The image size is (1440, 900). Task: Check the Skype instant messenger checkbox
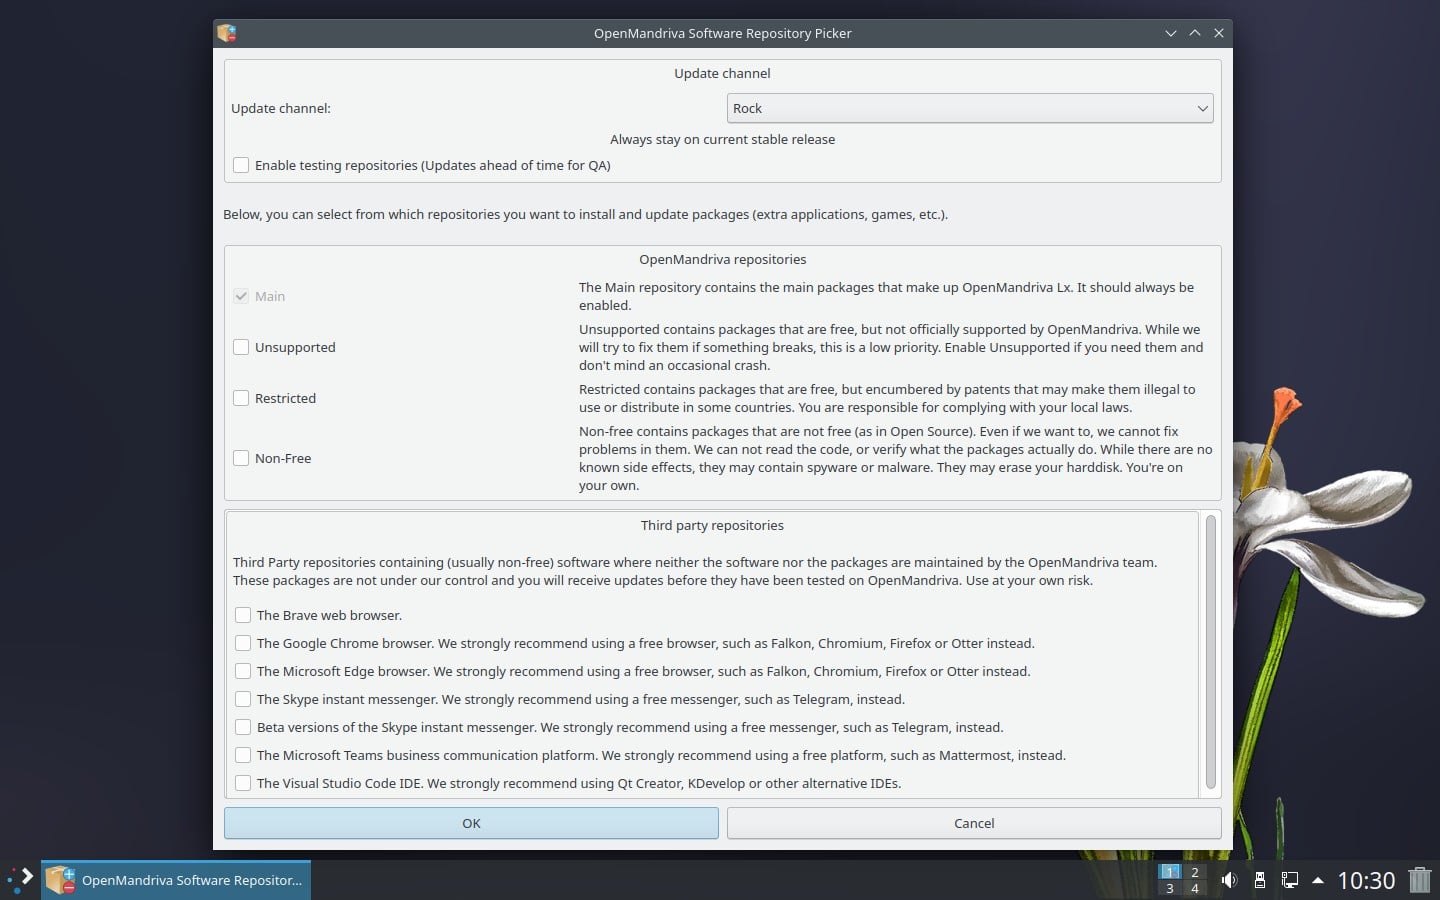(243, 699)
